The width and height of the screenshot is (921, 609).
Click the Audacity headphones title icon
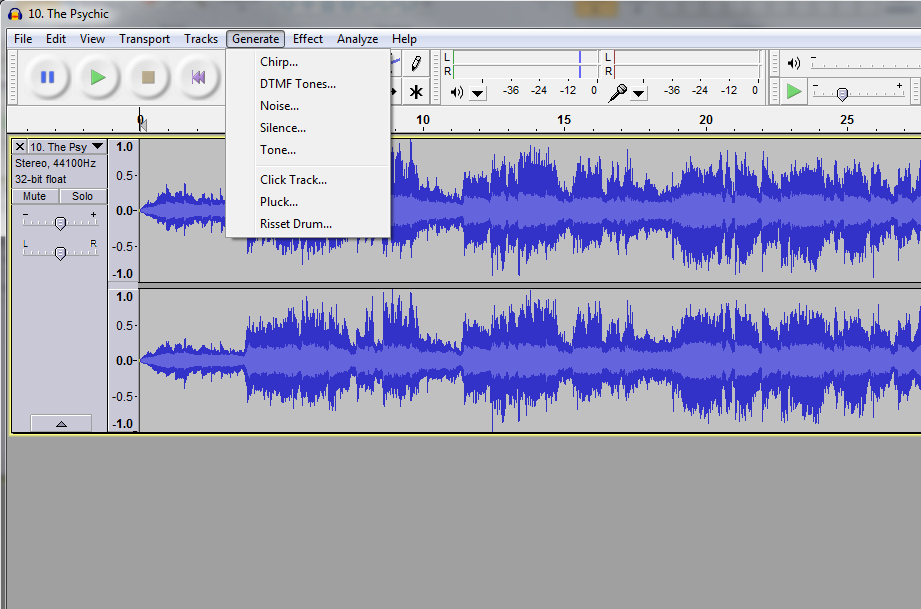pos(15,14)
